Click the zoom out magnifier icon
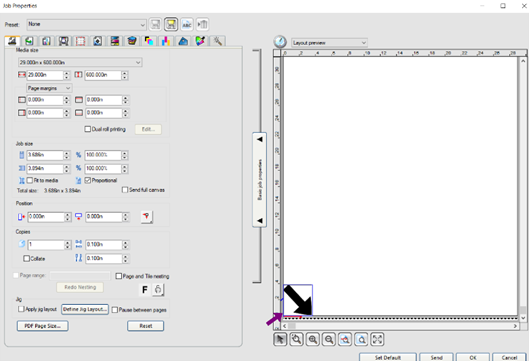This screenshot has height=361, width=529. tap(329, 339)
